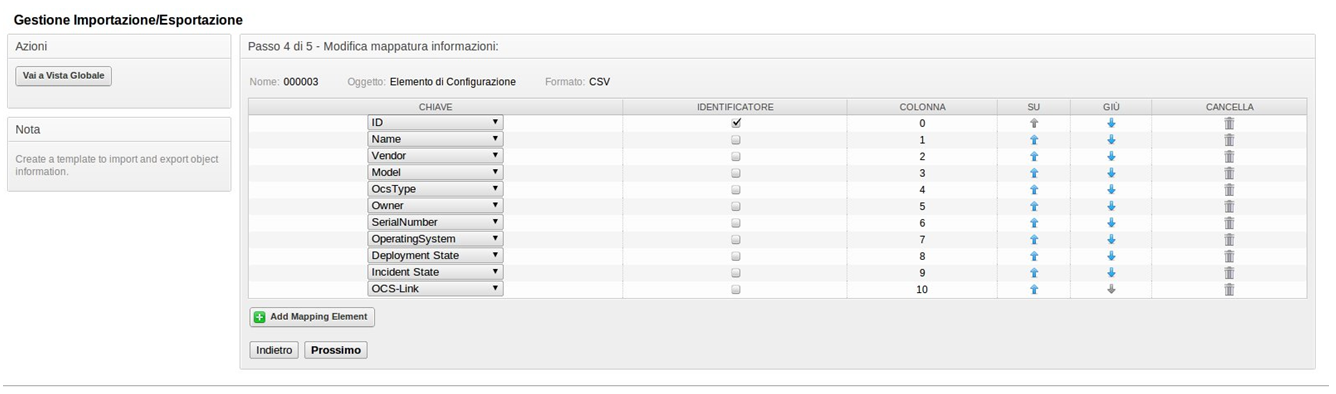The width and height of the screenshot is (1336, 394).
Task: Move Deployment State row down
Action: point(1111,256)
